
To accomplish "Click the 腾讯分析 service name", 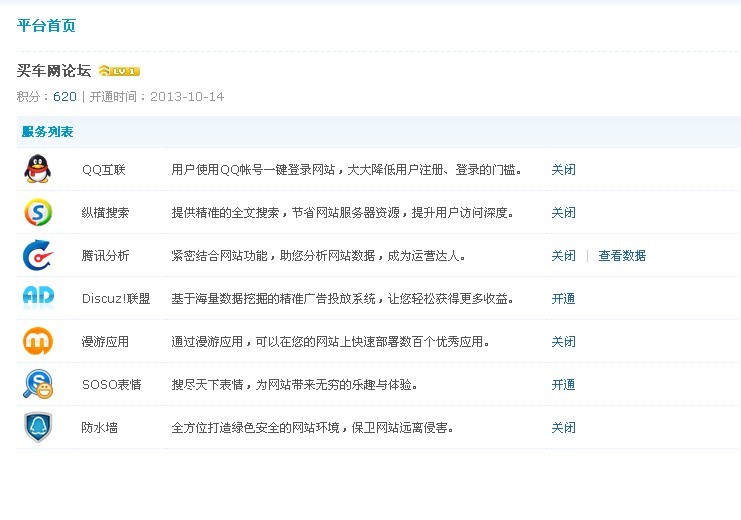I will click(105, 256).
